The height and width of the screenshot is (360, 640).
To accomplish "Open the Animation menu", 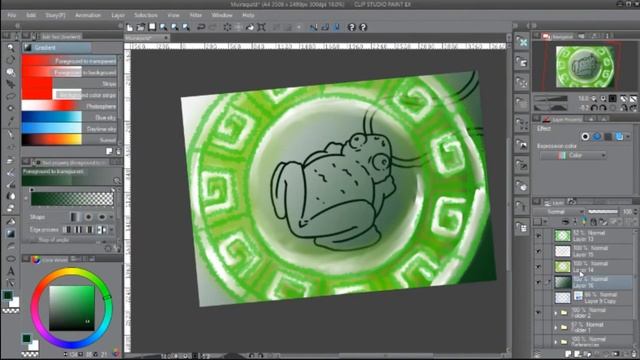I will (x=88, y=15).
